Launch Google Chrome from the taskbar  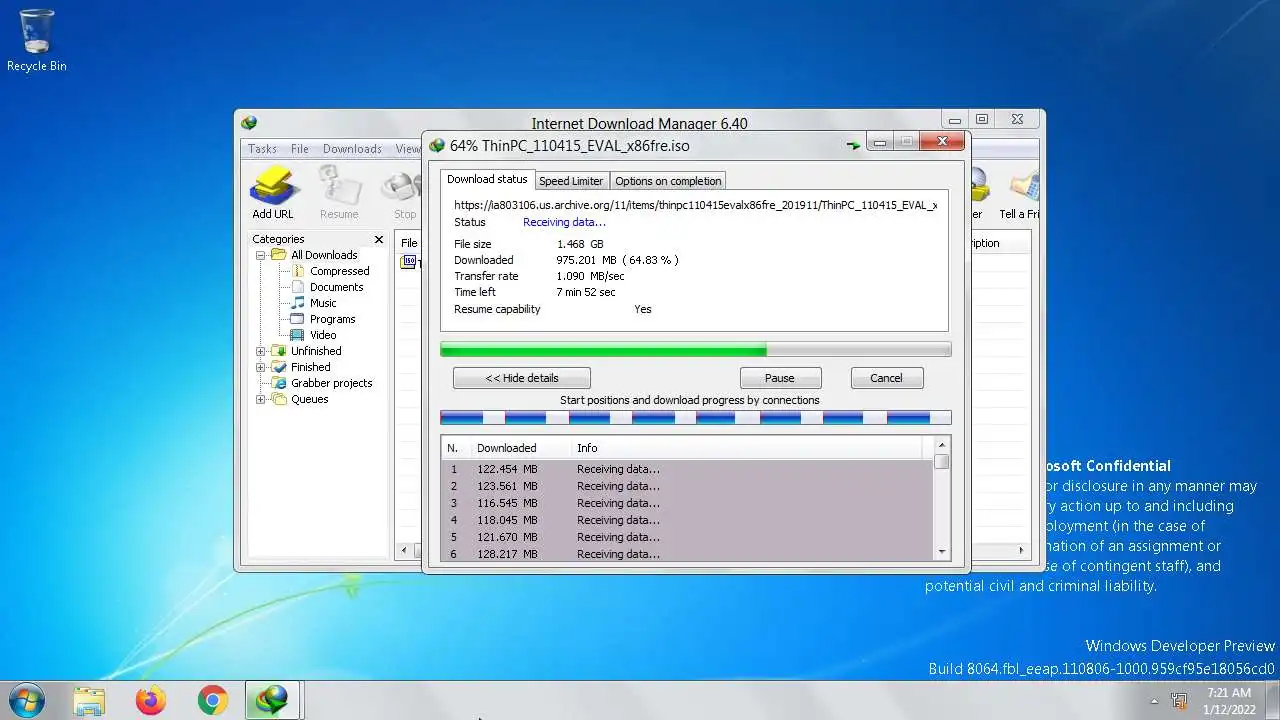[212, 700]
